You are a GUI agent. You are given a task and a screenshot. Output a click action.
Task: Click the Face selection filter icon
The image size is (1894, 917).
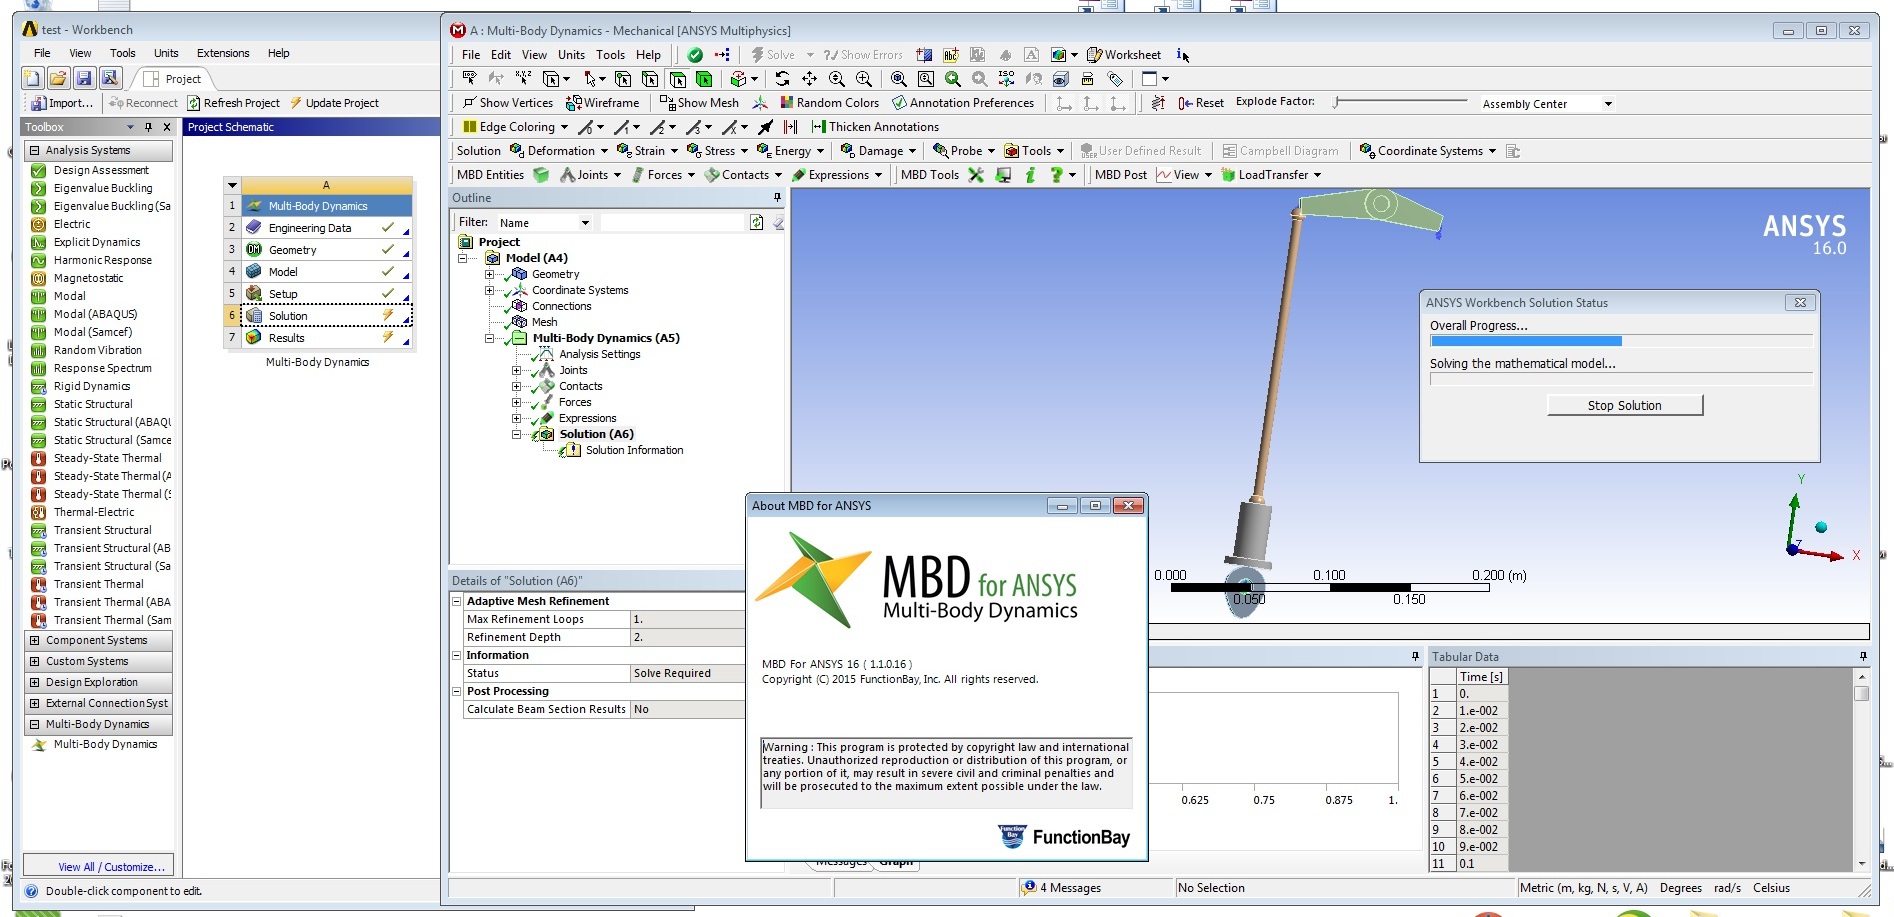point(677,78)
